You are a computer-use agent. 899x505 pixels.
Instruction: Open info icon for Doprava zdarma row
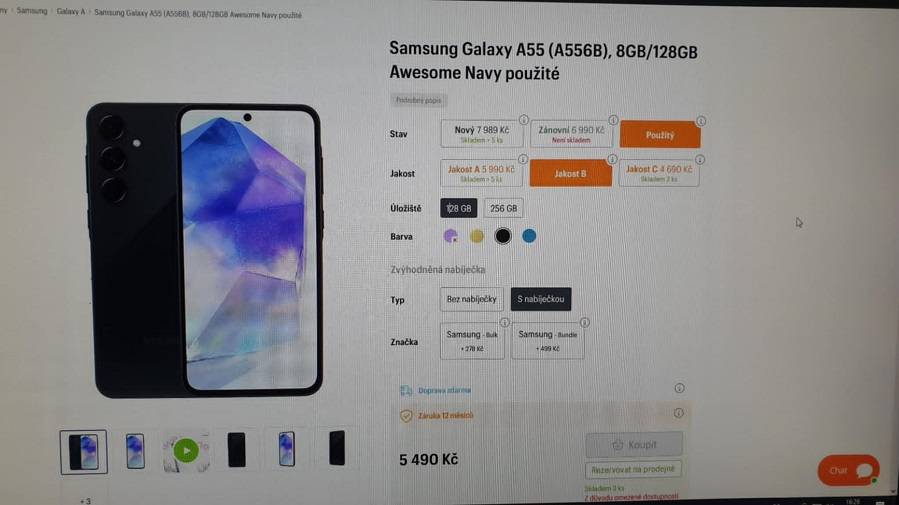[x=679, y=388]
